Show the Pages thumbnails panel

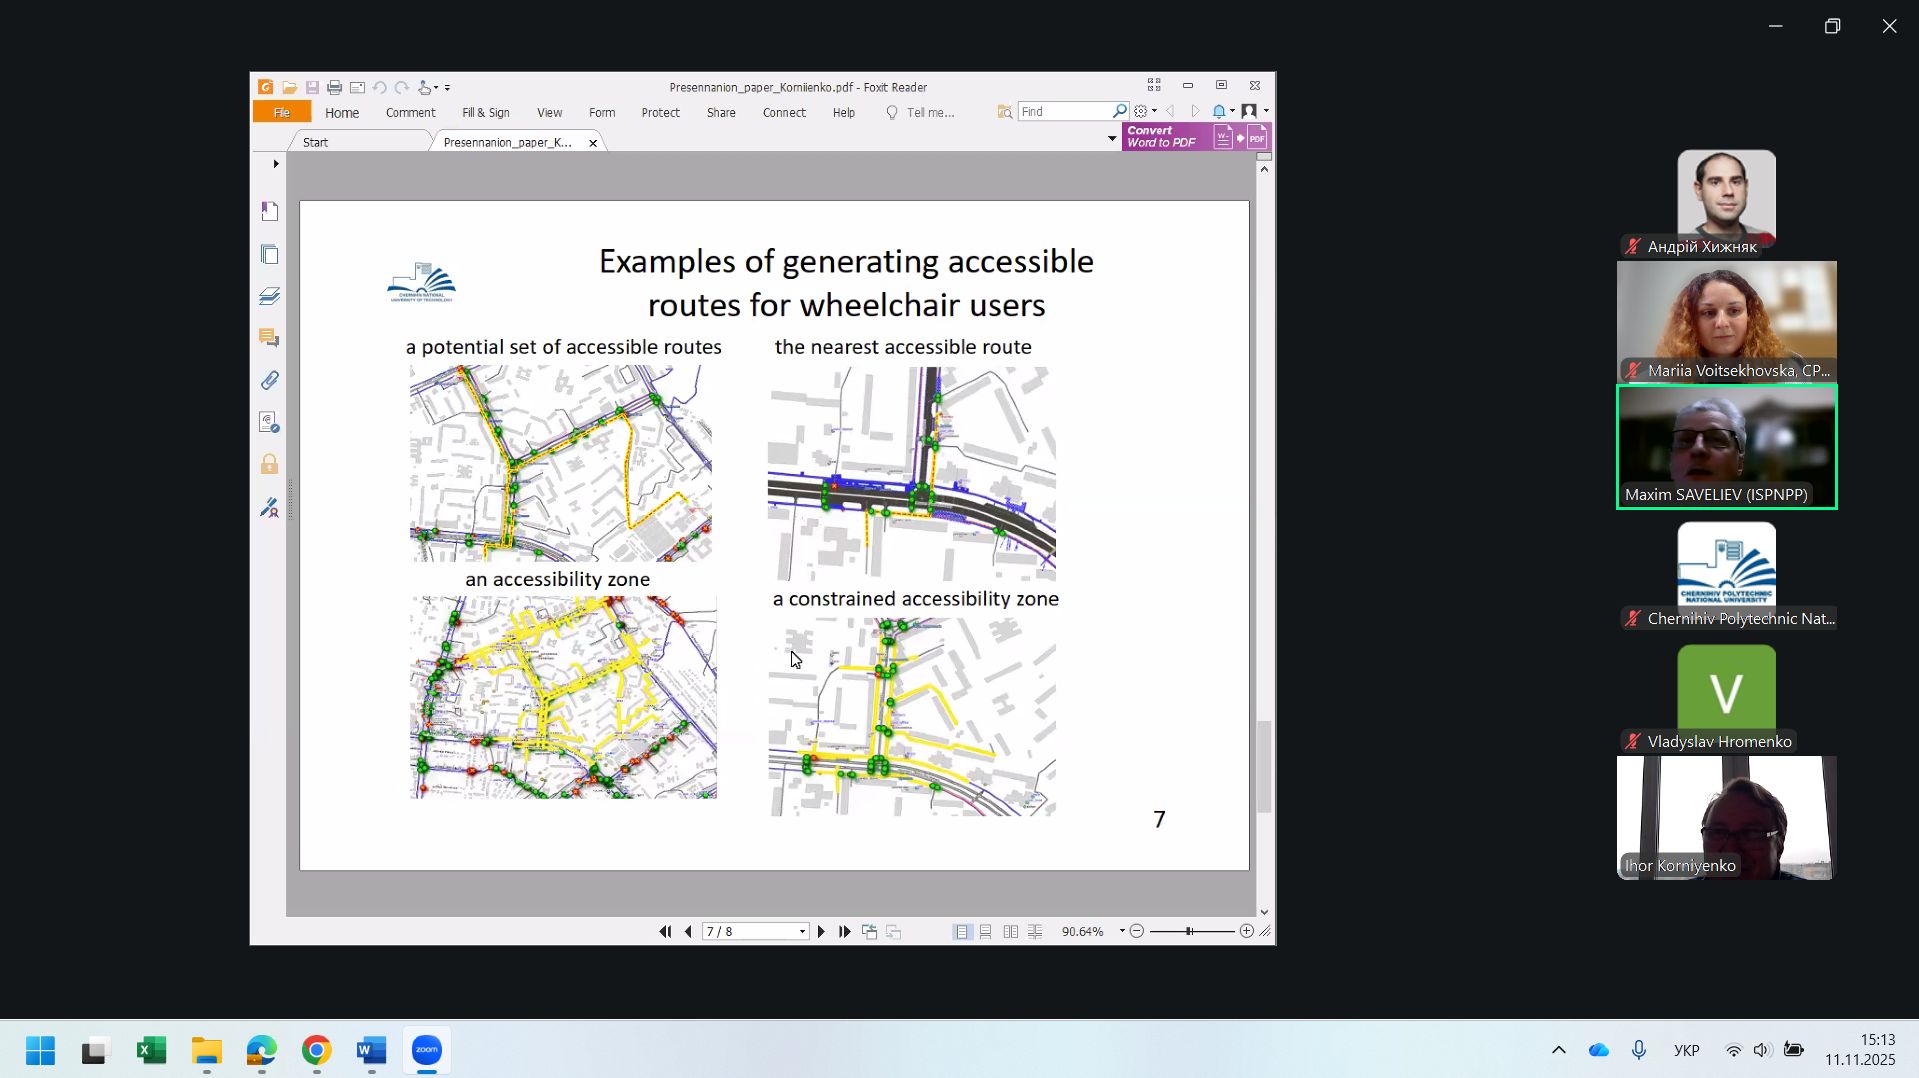point(269,254)
